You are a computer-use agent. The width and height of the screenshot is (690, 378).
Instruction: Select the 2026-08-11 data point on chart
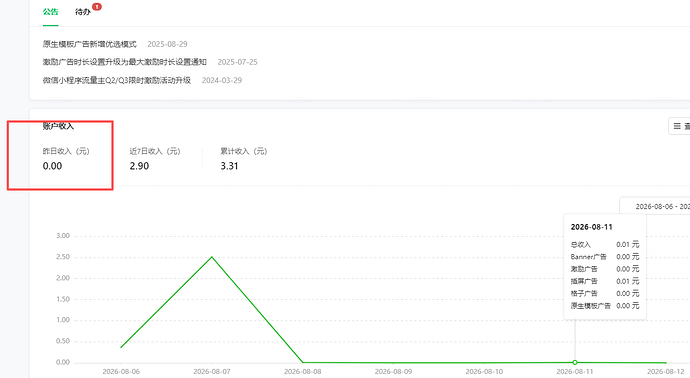click(575, 362)
